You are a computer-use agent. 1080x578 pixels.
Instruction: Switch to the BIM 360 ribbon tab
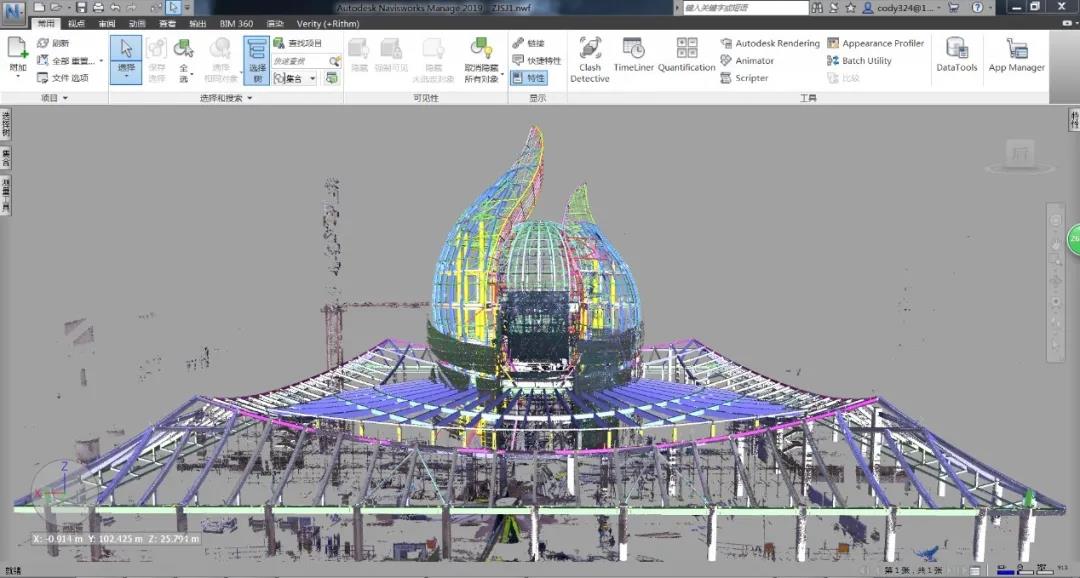(x=236, y=23)
